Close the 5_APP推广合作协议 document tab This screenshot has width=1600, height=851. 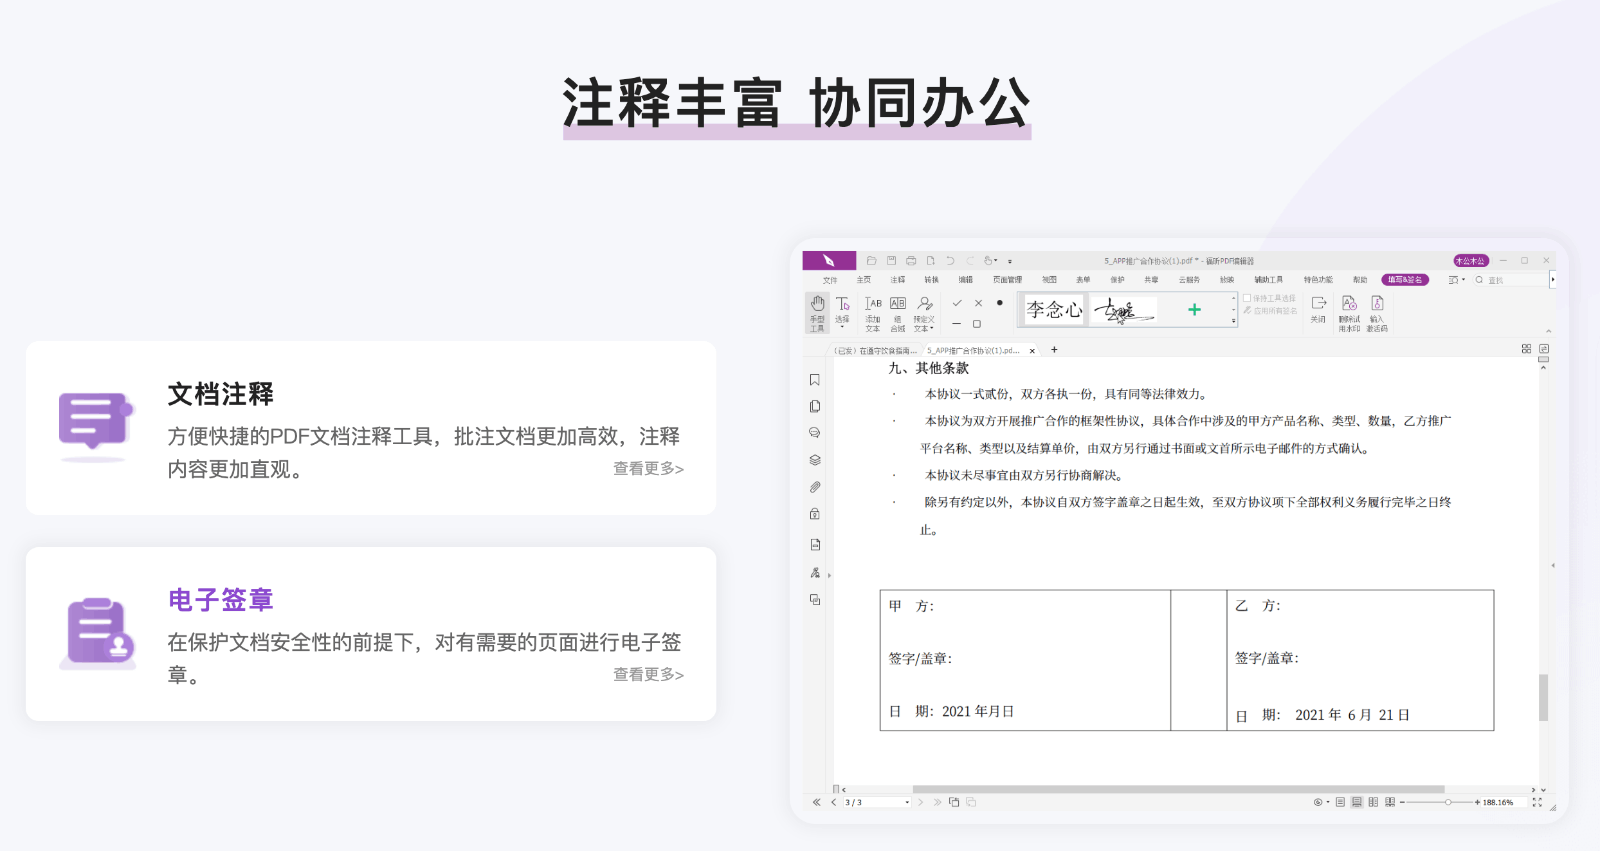pos(1032,351)
